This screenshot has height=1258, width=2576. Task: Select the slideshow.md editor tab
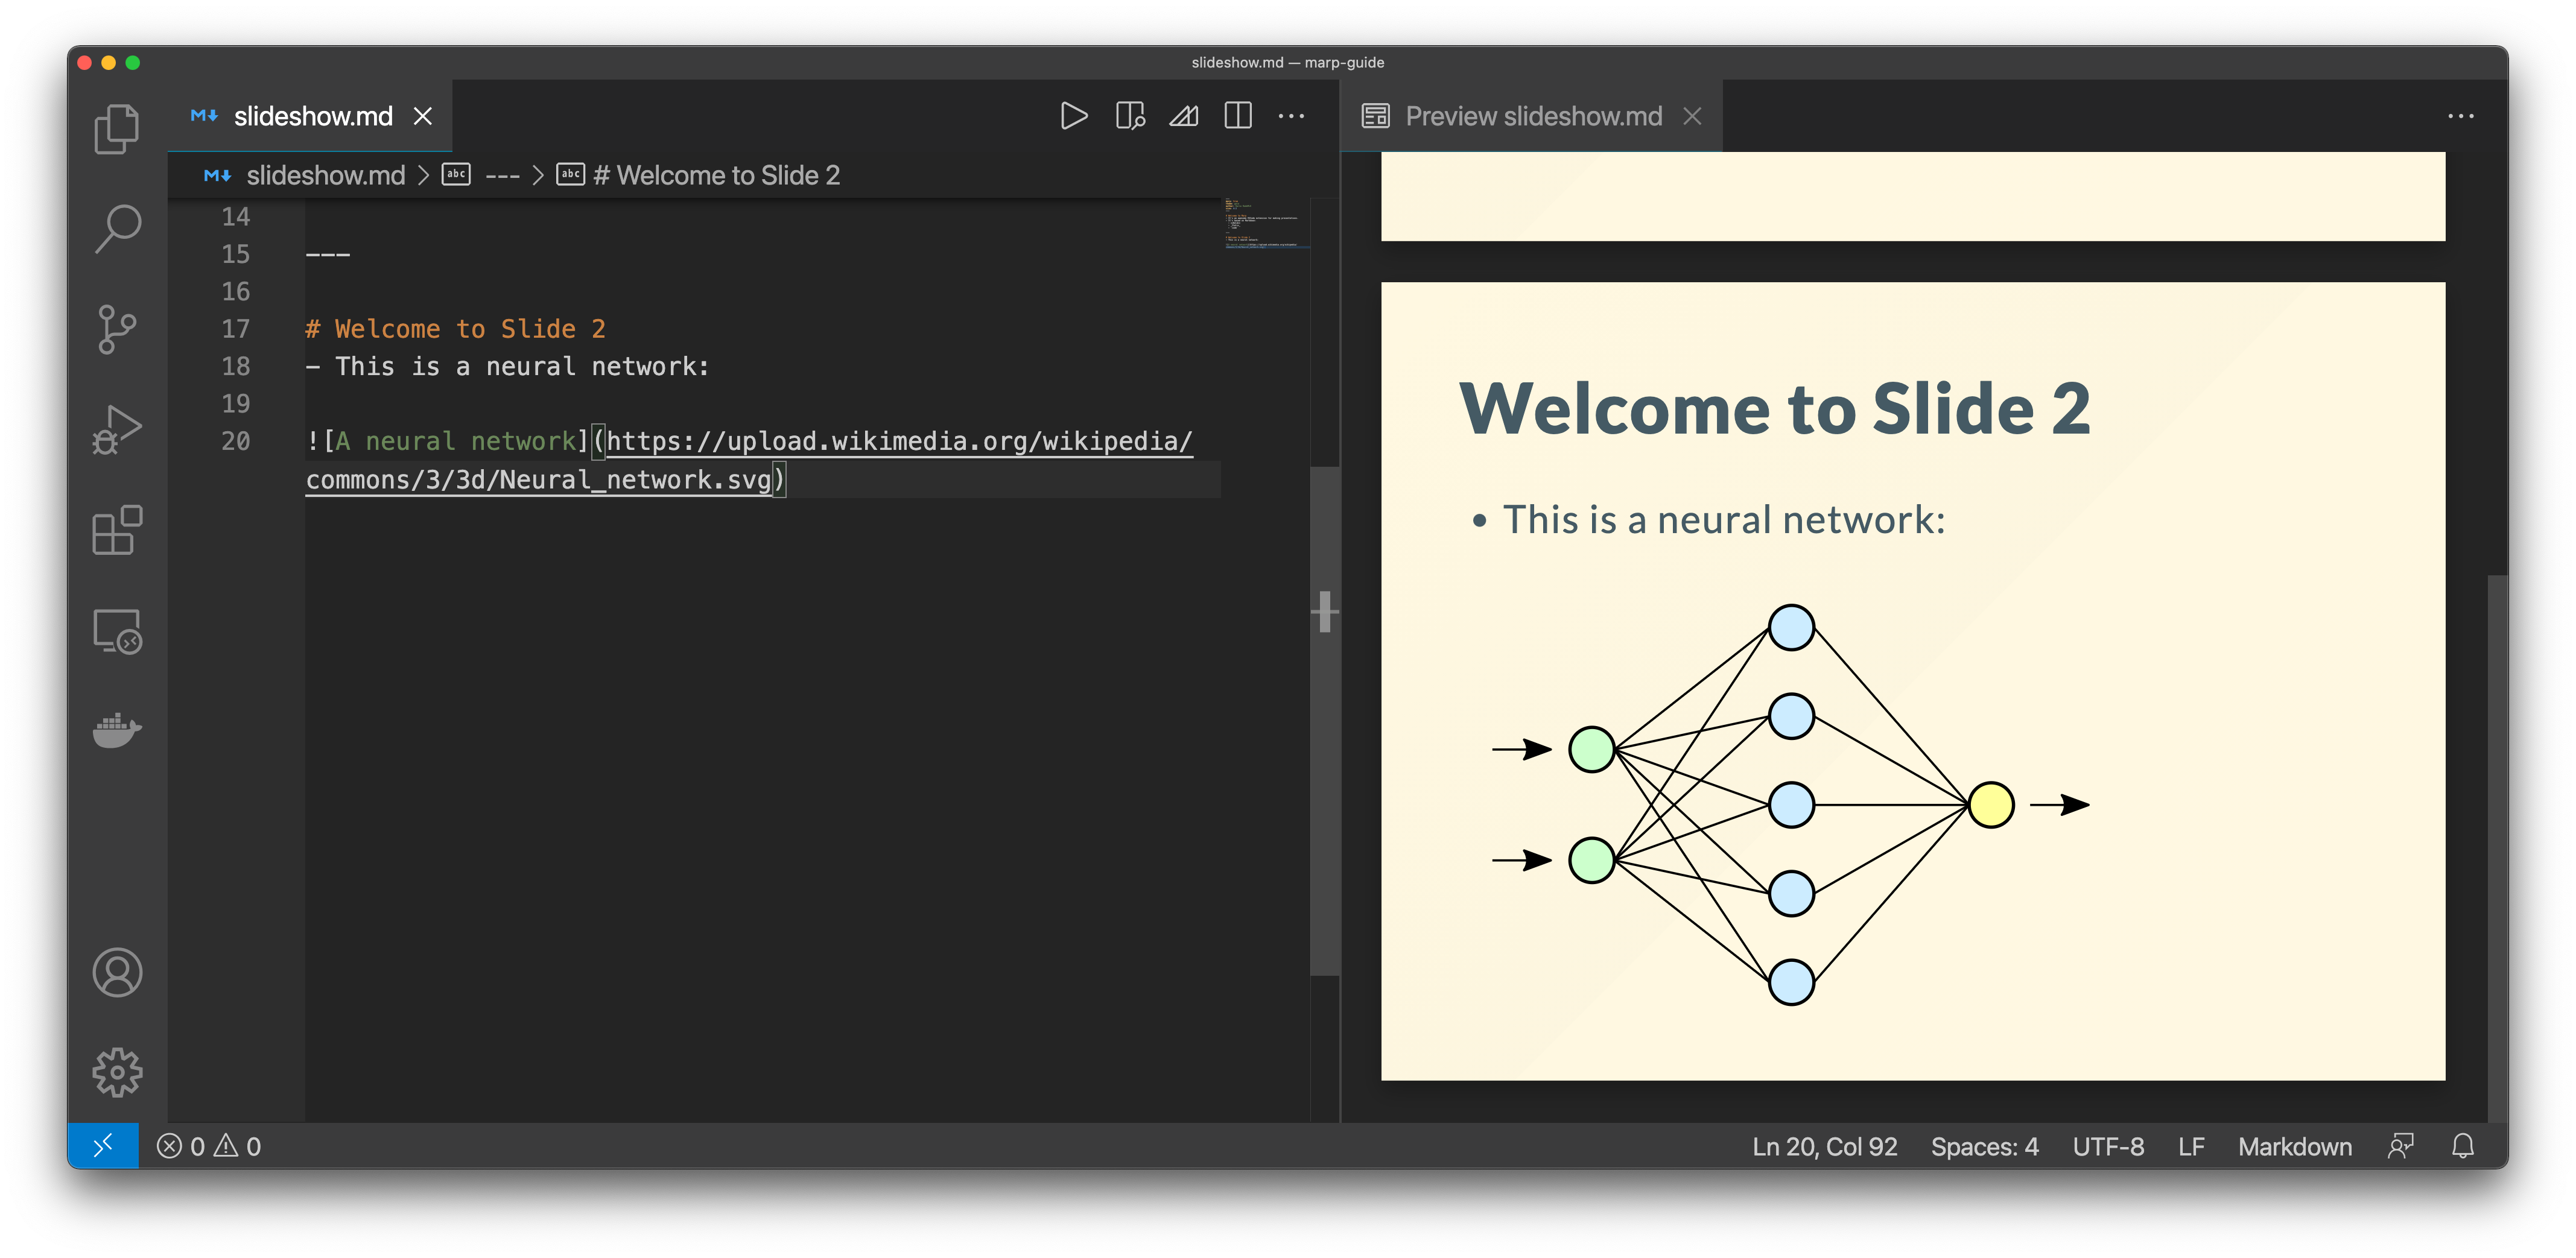click(312, 116)
